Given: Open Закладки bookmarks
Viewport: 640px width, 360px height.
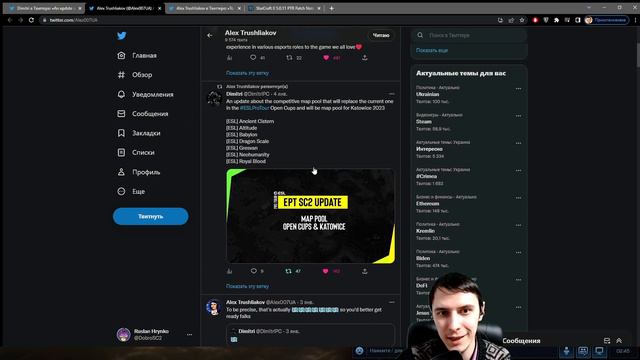Looking at the screenshot, I should pos(139,133).
